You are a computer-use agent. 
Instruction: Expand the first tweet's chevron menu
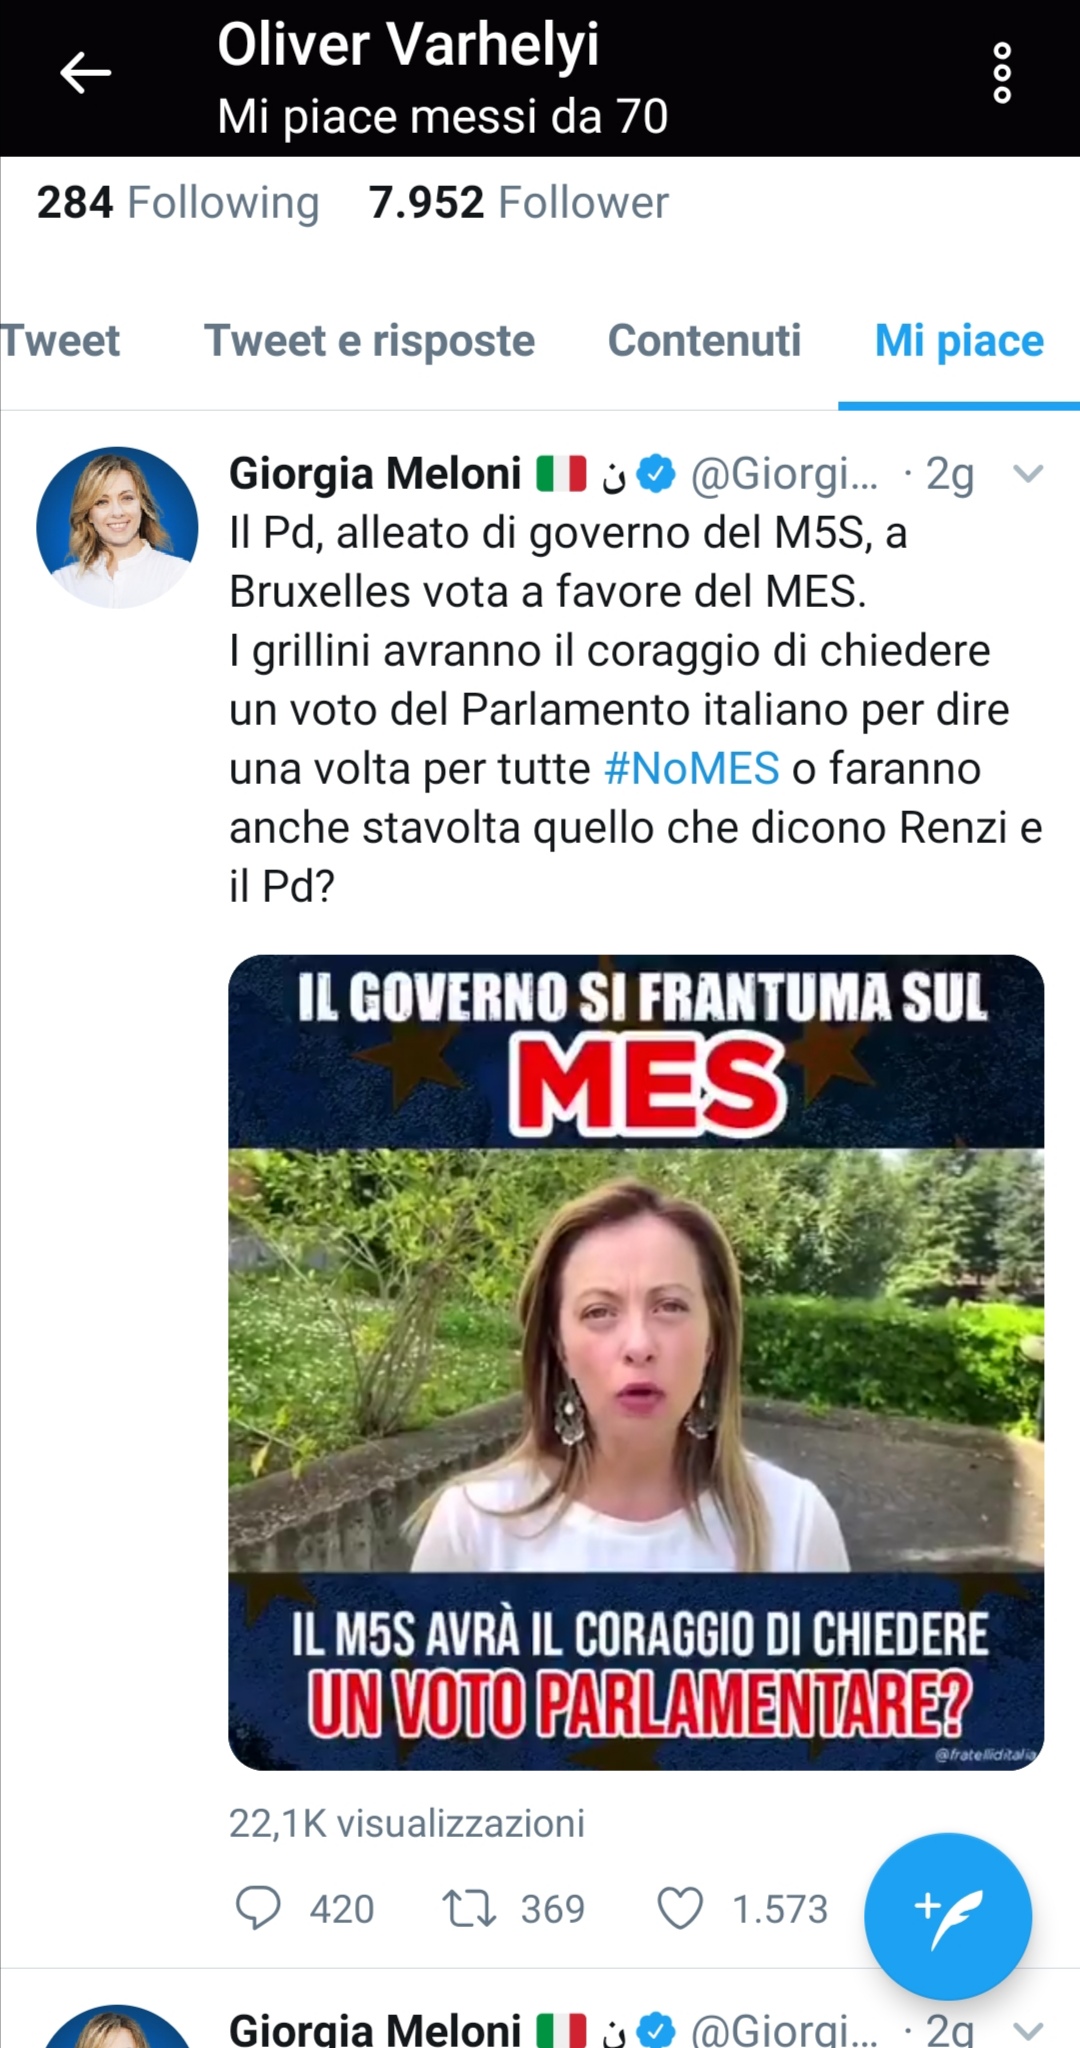[x=1028, y=473]
